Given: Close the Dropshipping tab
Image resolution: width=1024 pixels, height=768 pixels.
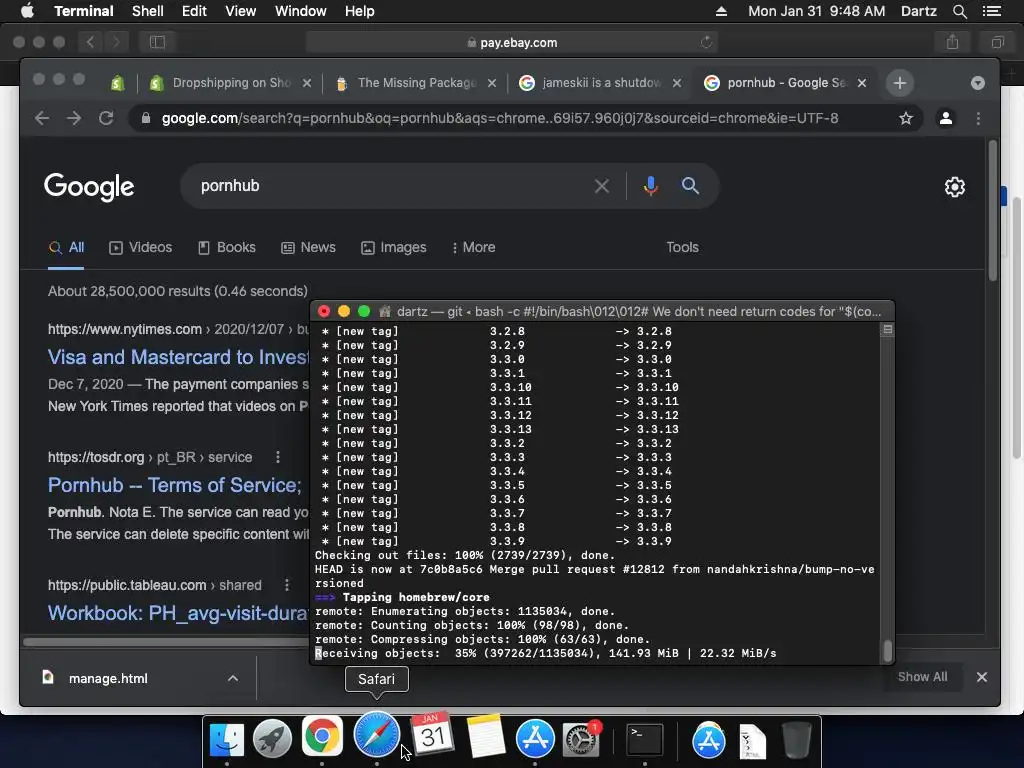Looking at the screenshot, I should point(307,83).
